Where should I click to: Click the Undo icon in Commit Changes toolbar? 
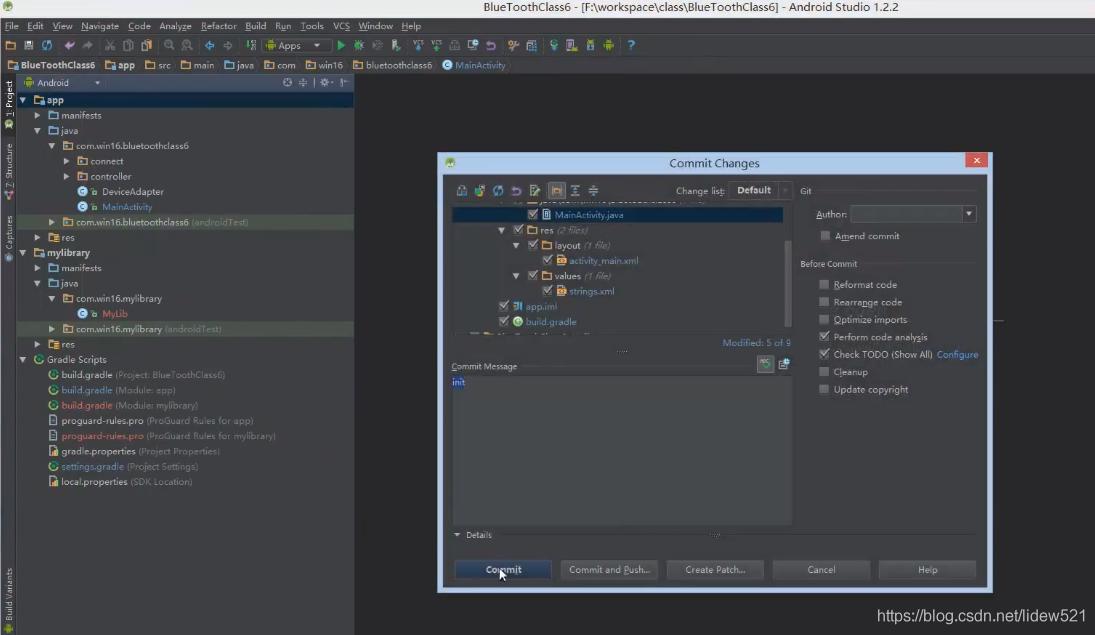(x=516, y=190)
